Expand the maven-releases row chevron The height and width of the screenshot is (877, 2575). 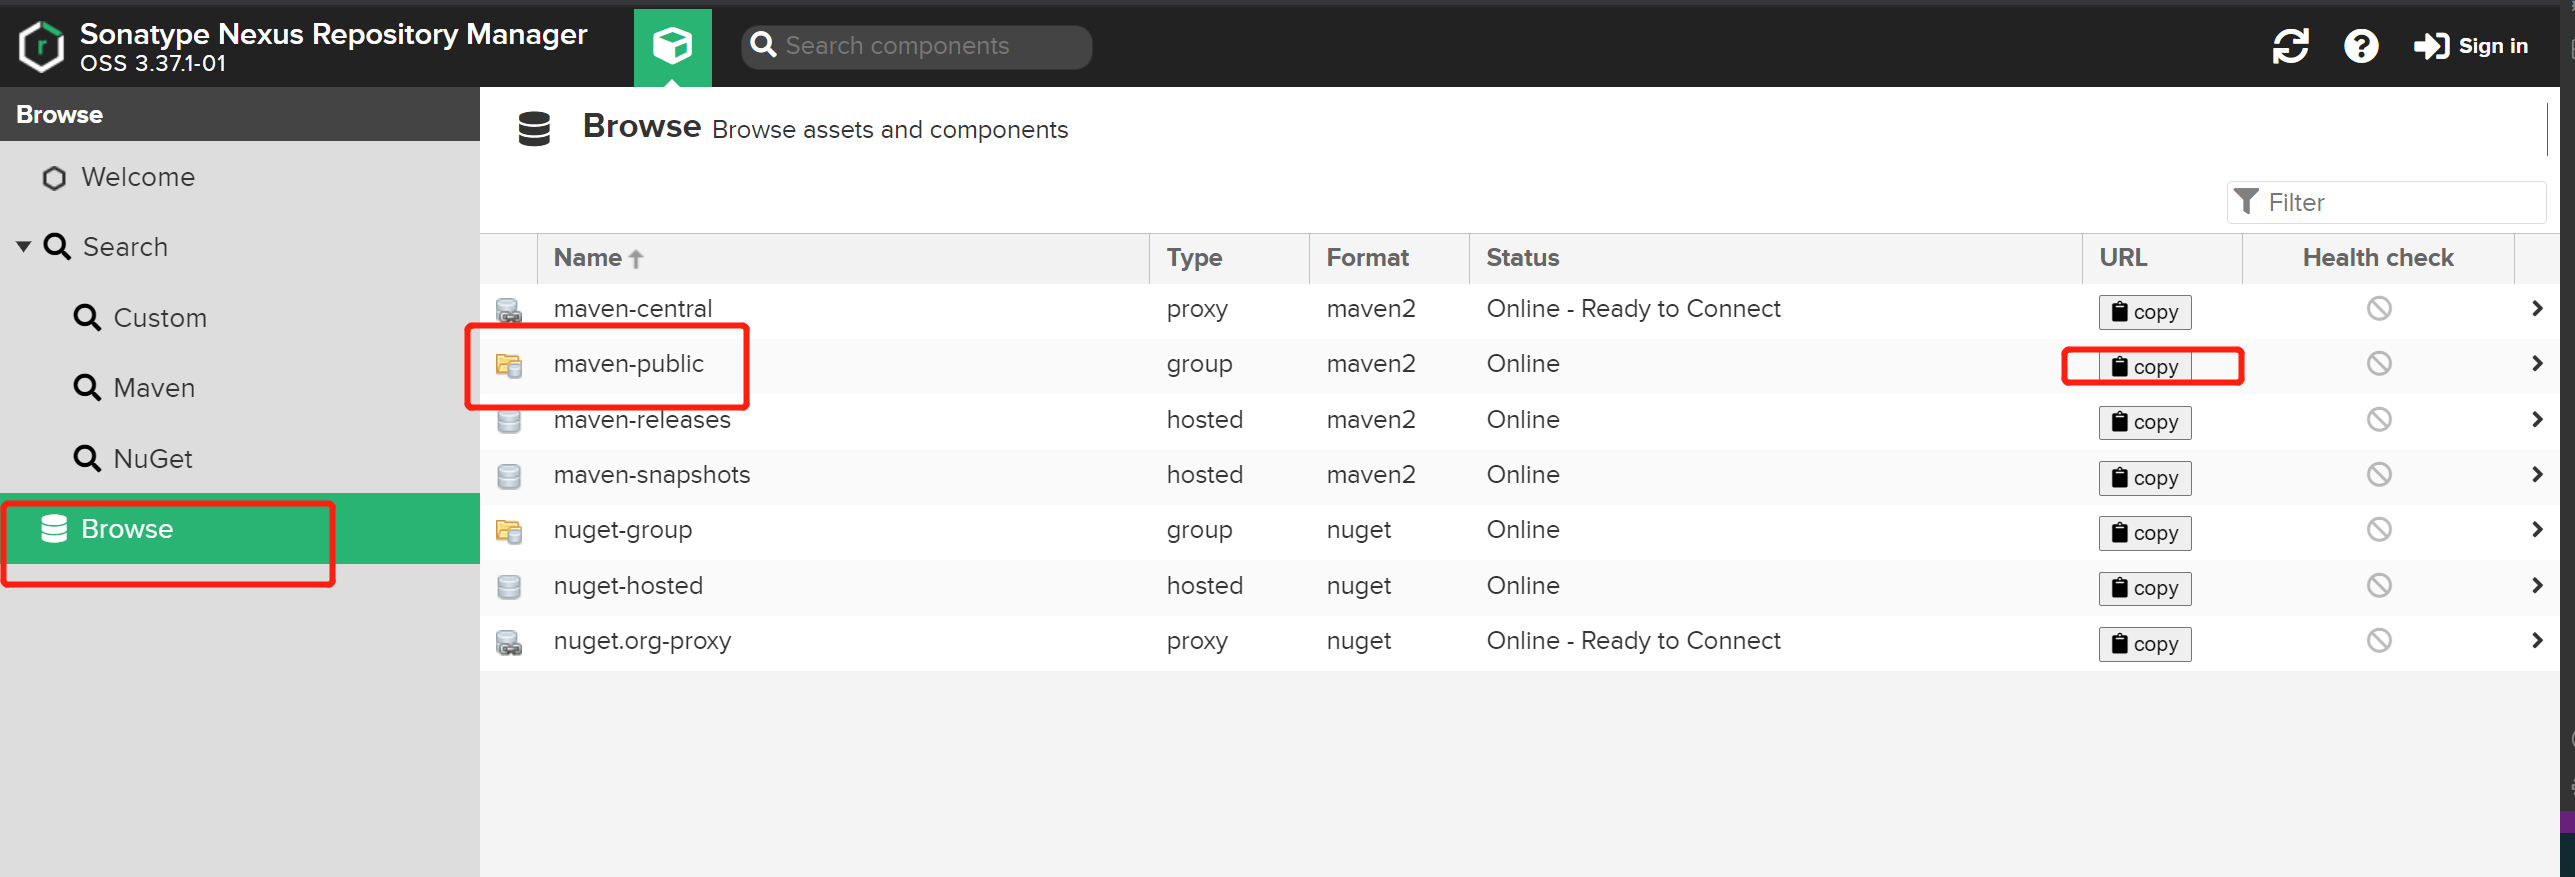2537,419
